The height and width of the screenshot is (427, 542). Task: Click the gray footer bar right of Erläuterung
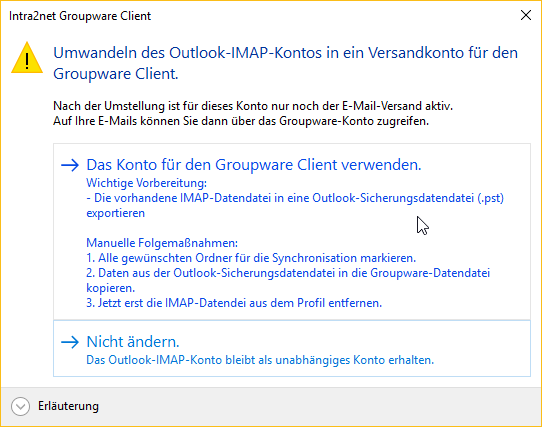(320, 406)
